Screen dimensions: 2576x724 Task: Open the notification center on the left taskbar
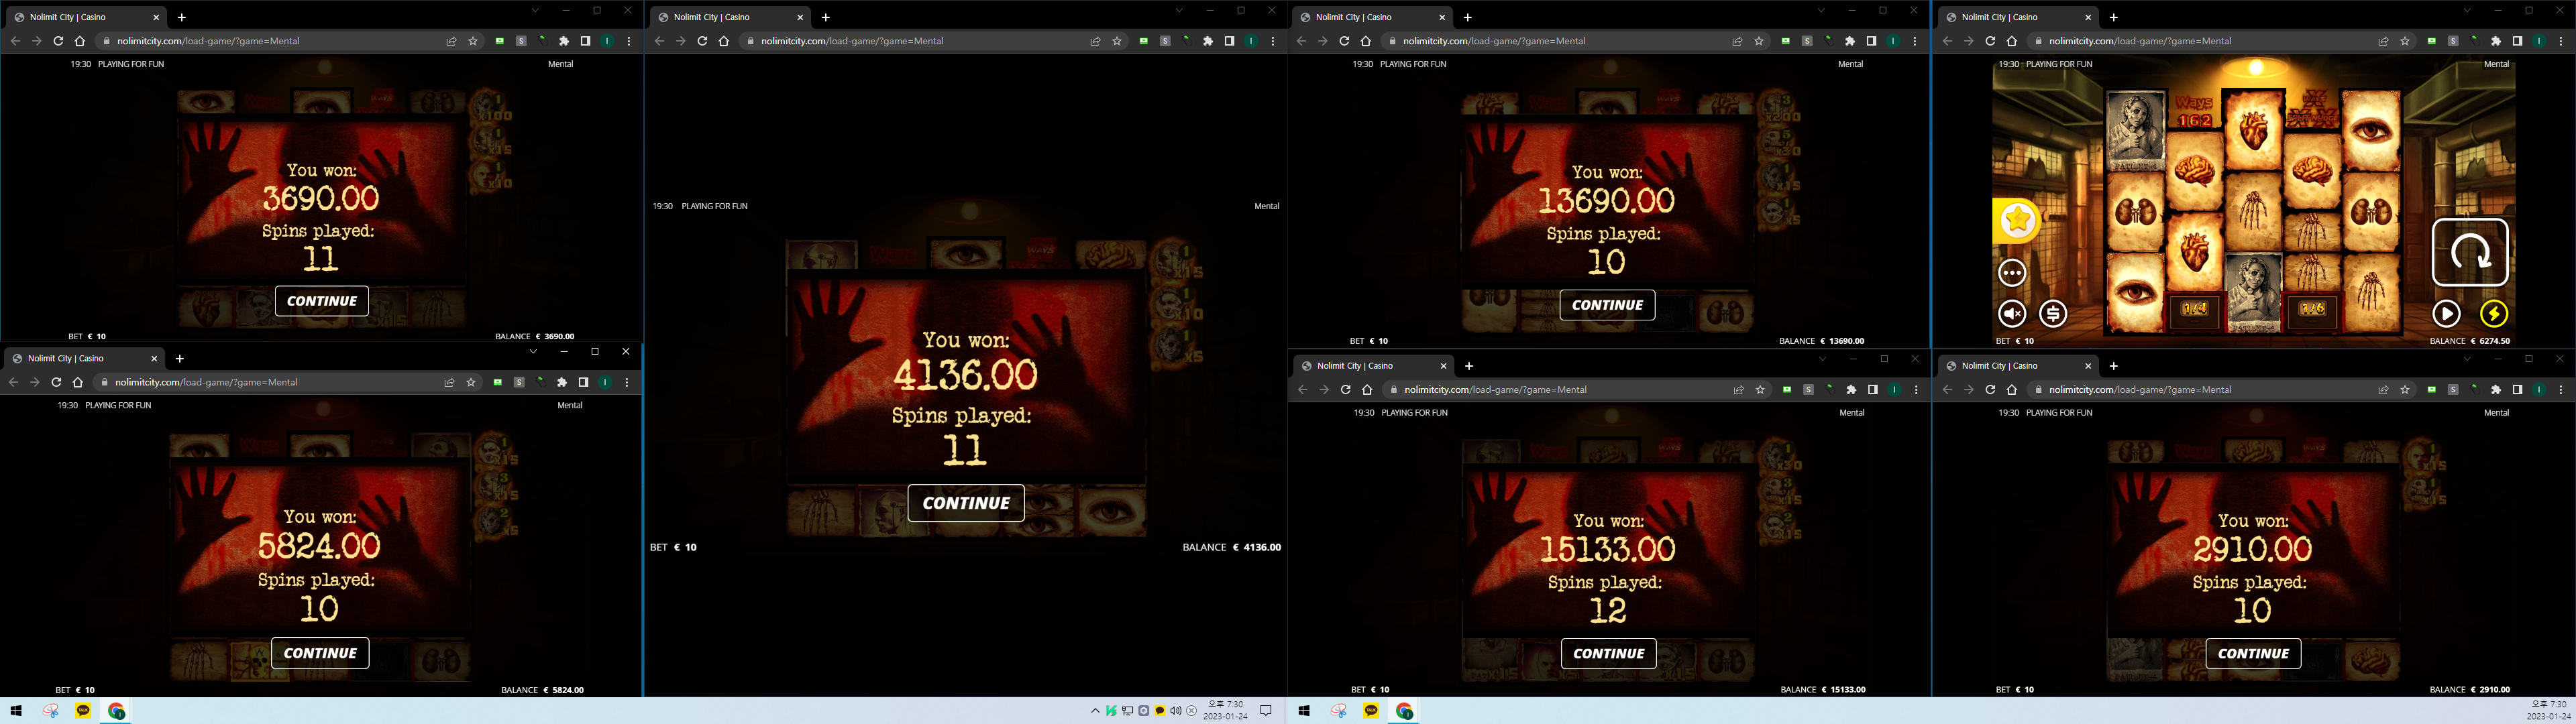click(1266, 711)
